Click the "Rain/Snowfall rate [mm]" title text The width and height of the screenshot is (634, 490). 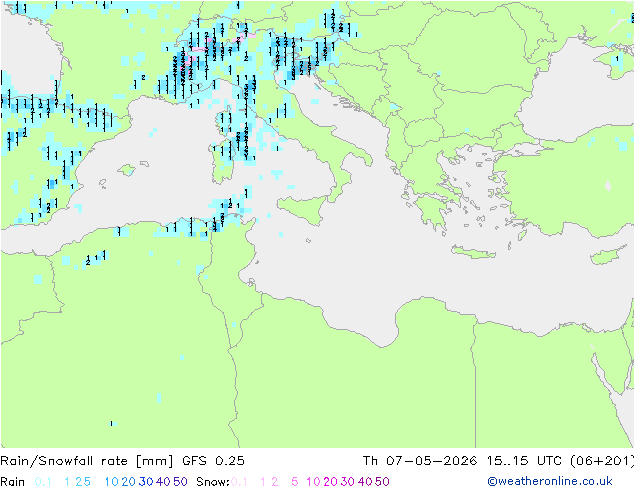point(87,460)
